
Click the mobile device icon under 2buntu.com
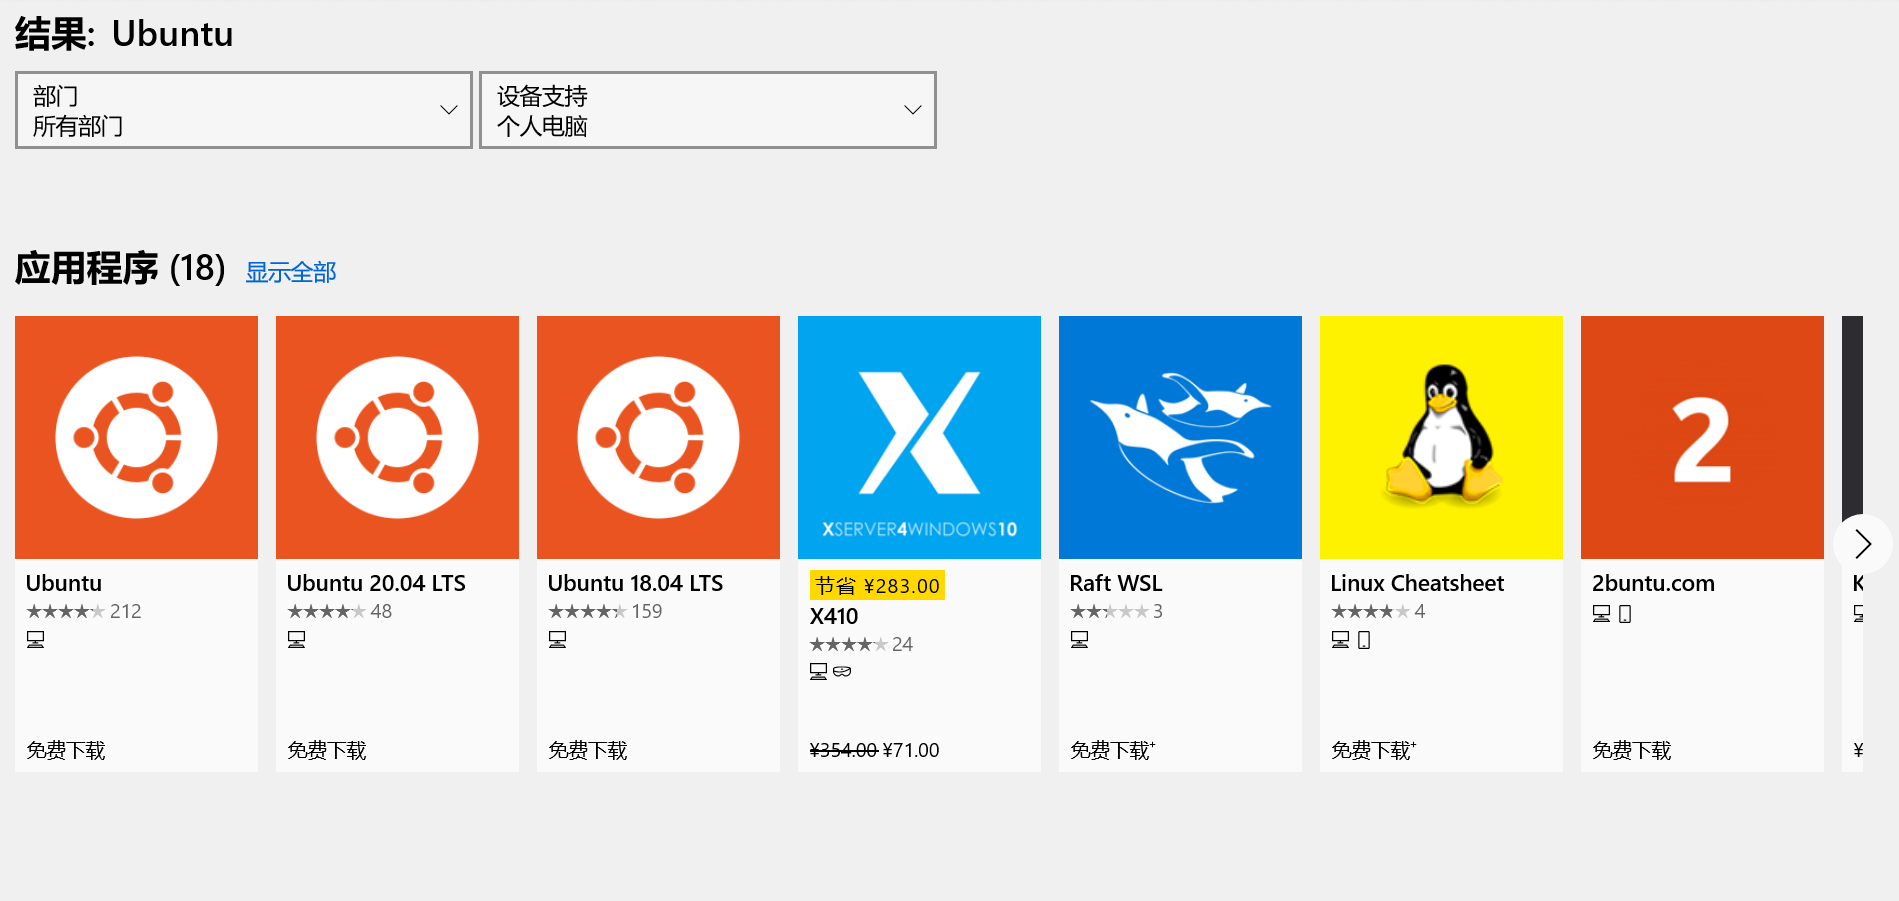pos(1625,613)
